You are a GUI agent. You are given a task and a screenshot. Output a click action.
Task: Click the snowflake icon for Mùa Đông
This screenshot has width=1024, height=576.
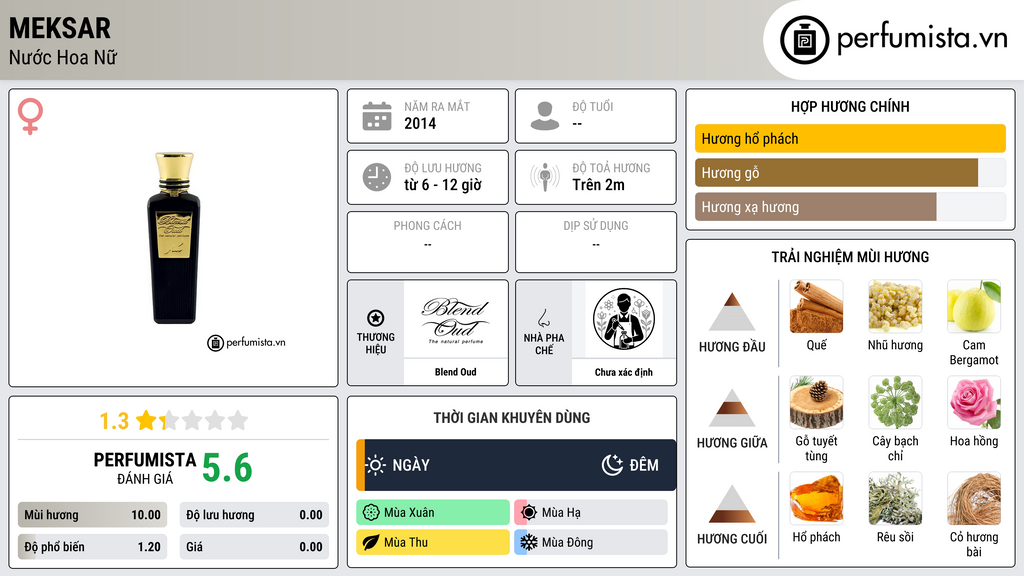[x=529, y=543]
